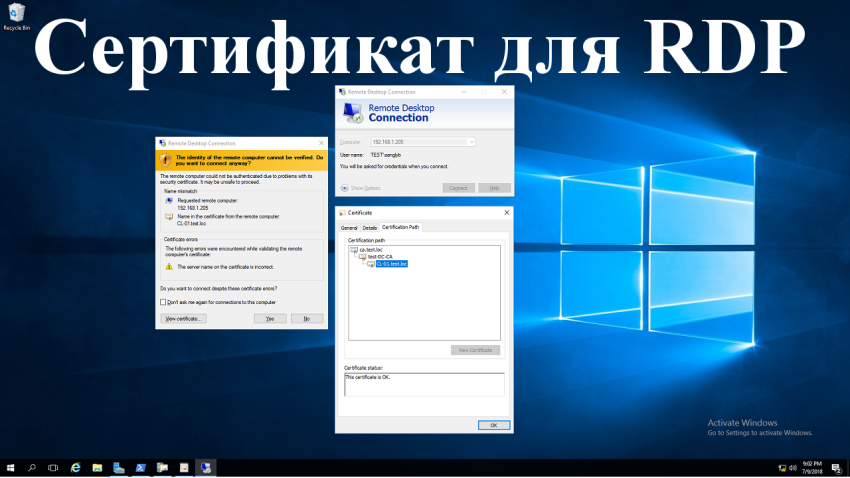Open File Explorer from the taskbar
The width and height of the screenshot is (850, 478).
coord(97,468)
